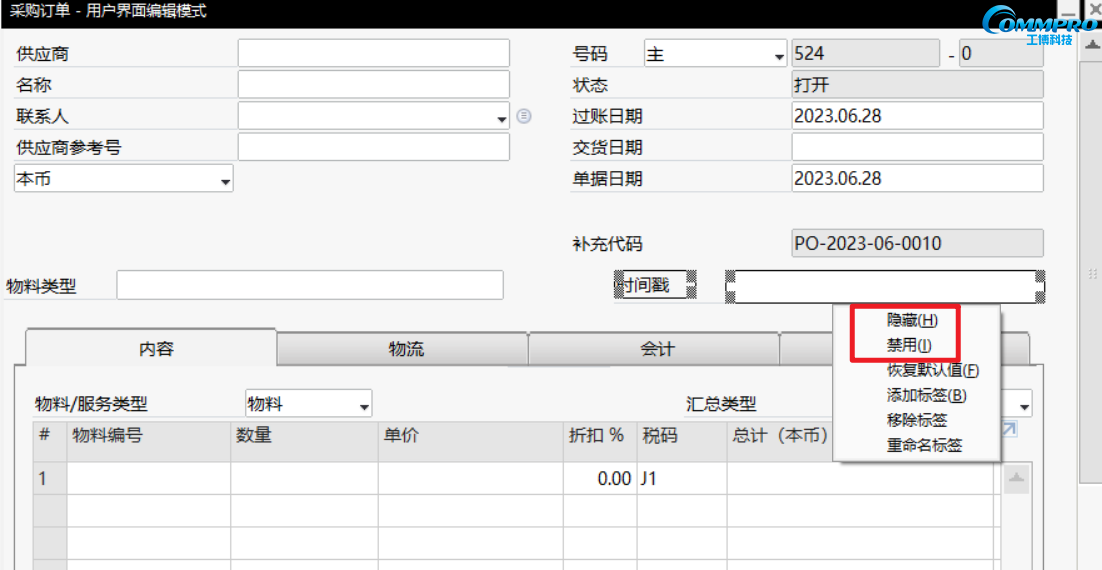Select 禁用(I) from the context menu
The width and height of the screenshot is (1102, 570).
908,345
